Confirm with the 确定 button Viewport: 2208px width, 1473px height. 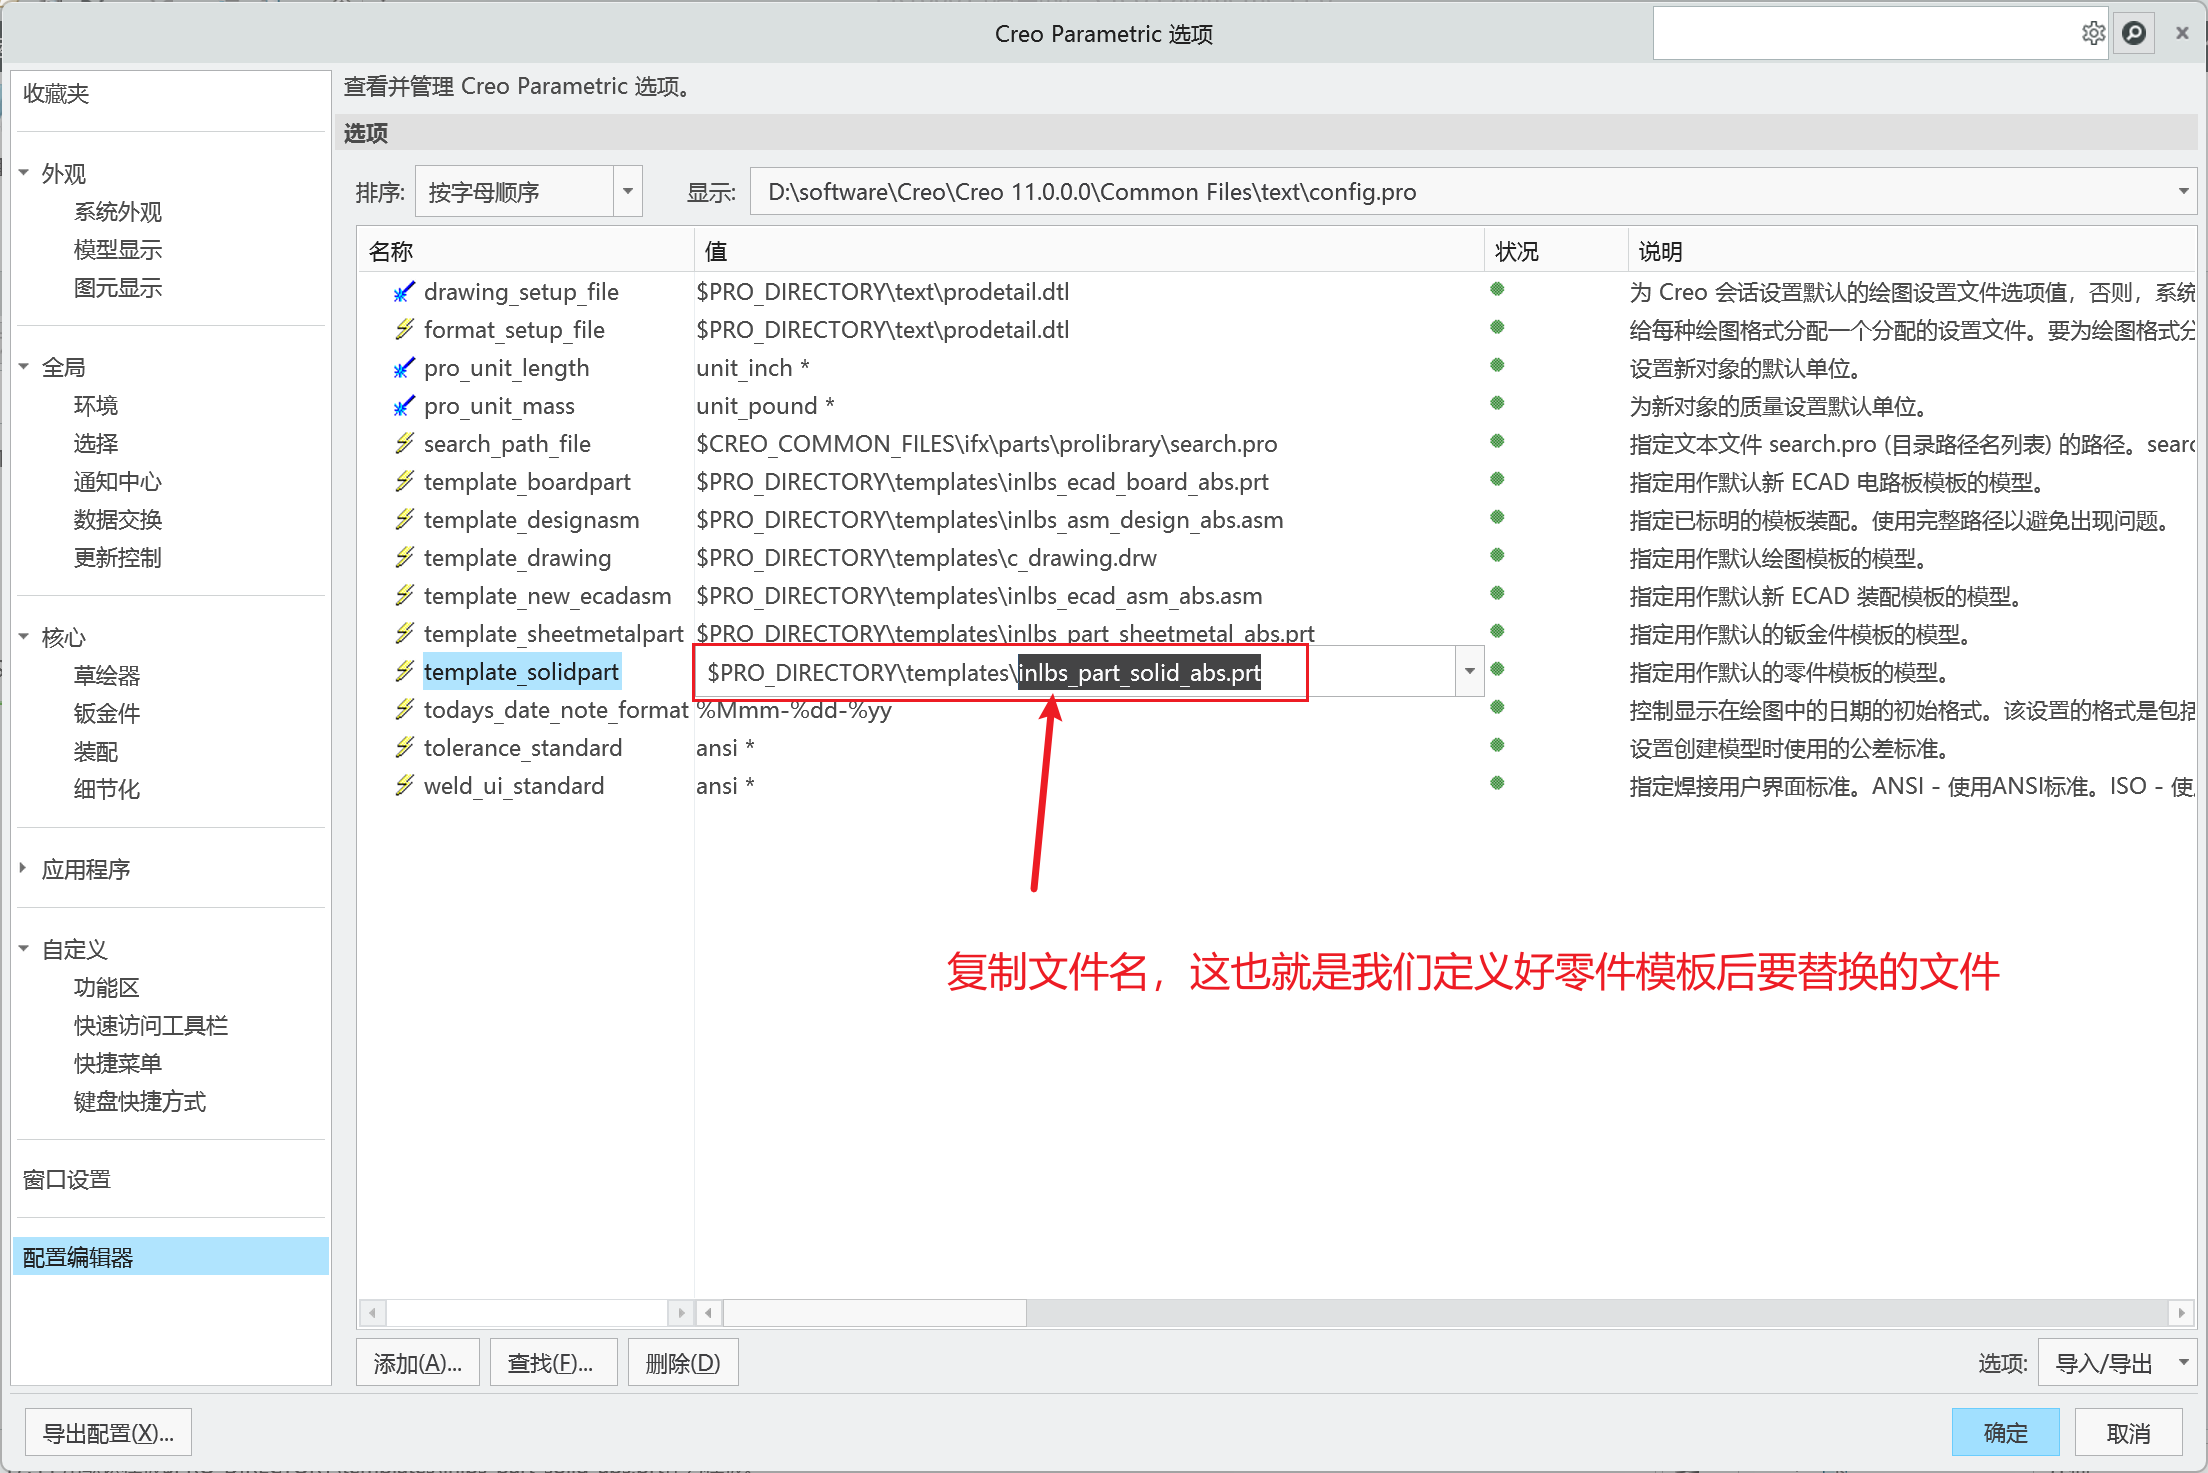[2005, 1433]
